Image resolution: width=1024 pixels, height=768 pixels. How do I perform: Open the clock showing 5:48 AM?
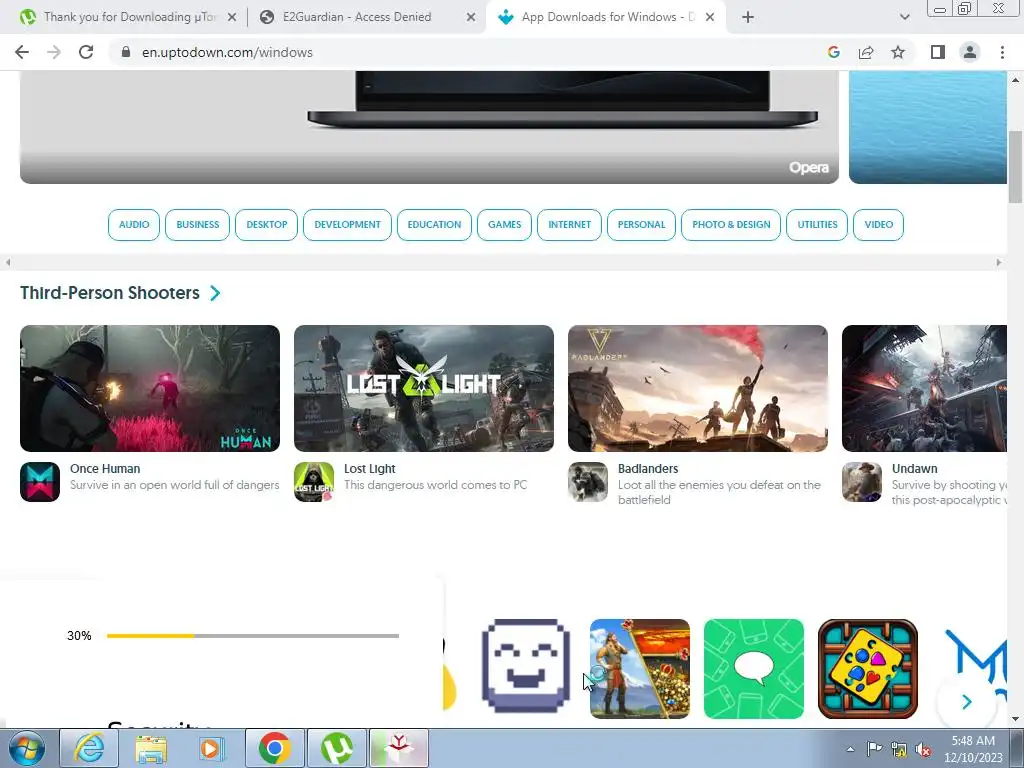point(973,749)
